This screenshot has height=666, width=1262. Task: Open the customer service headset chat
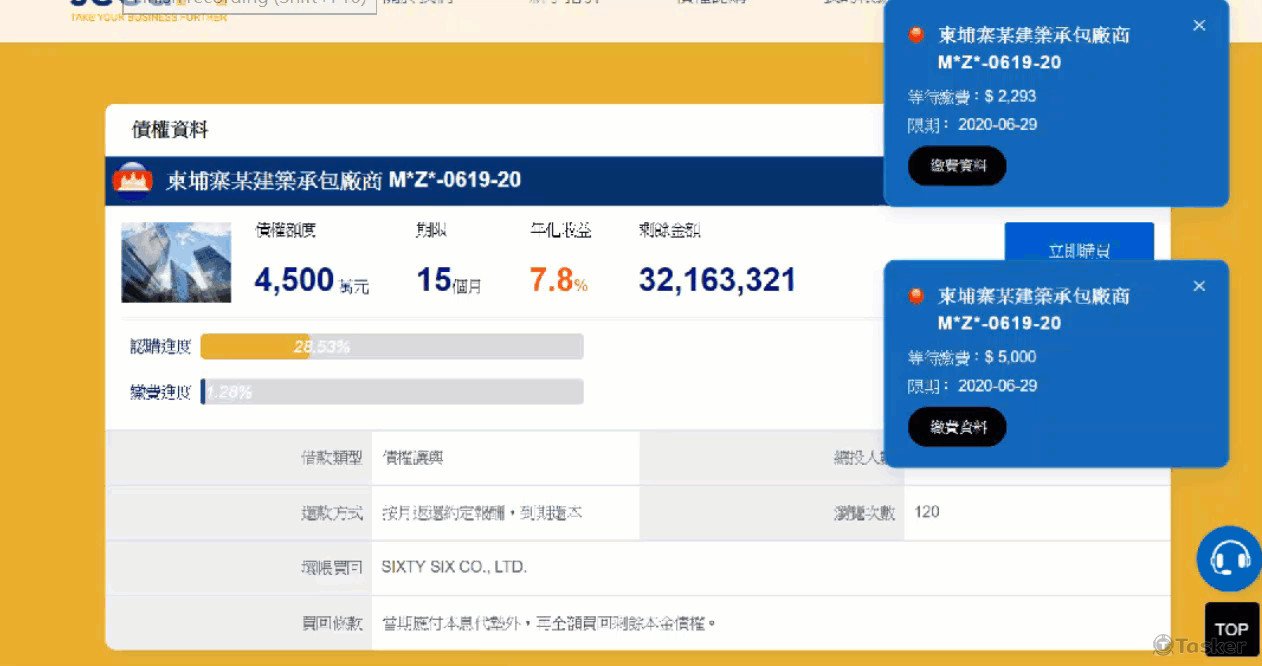click(1229, 558)
